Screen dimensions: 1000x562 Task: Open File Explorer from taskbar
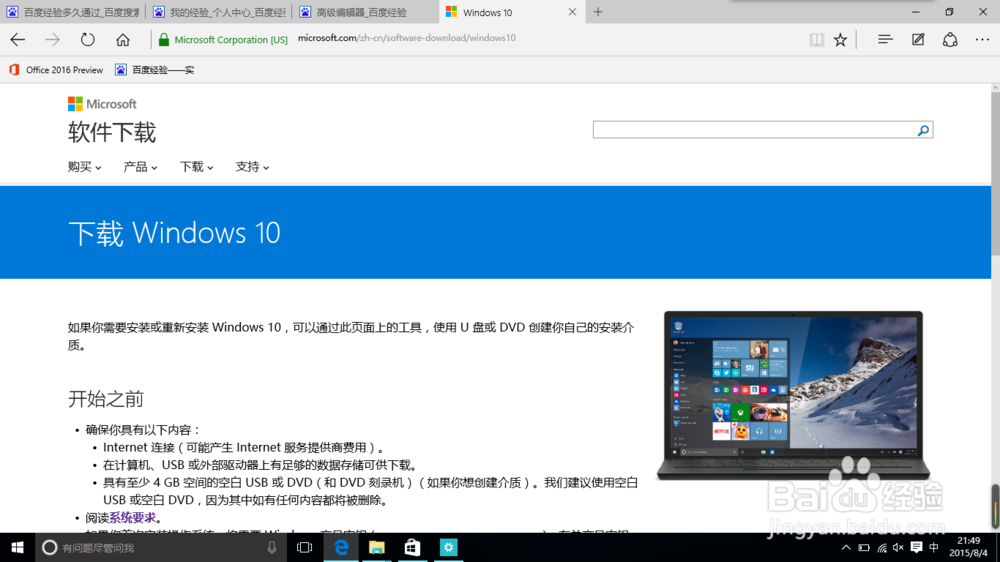377,547
